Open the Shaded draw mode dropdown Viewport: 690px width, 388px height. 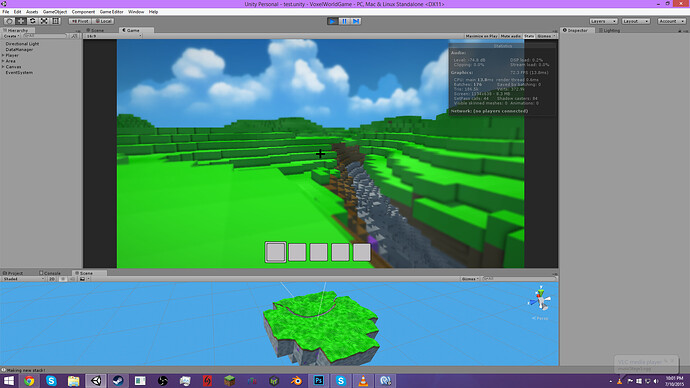(23, 279)
